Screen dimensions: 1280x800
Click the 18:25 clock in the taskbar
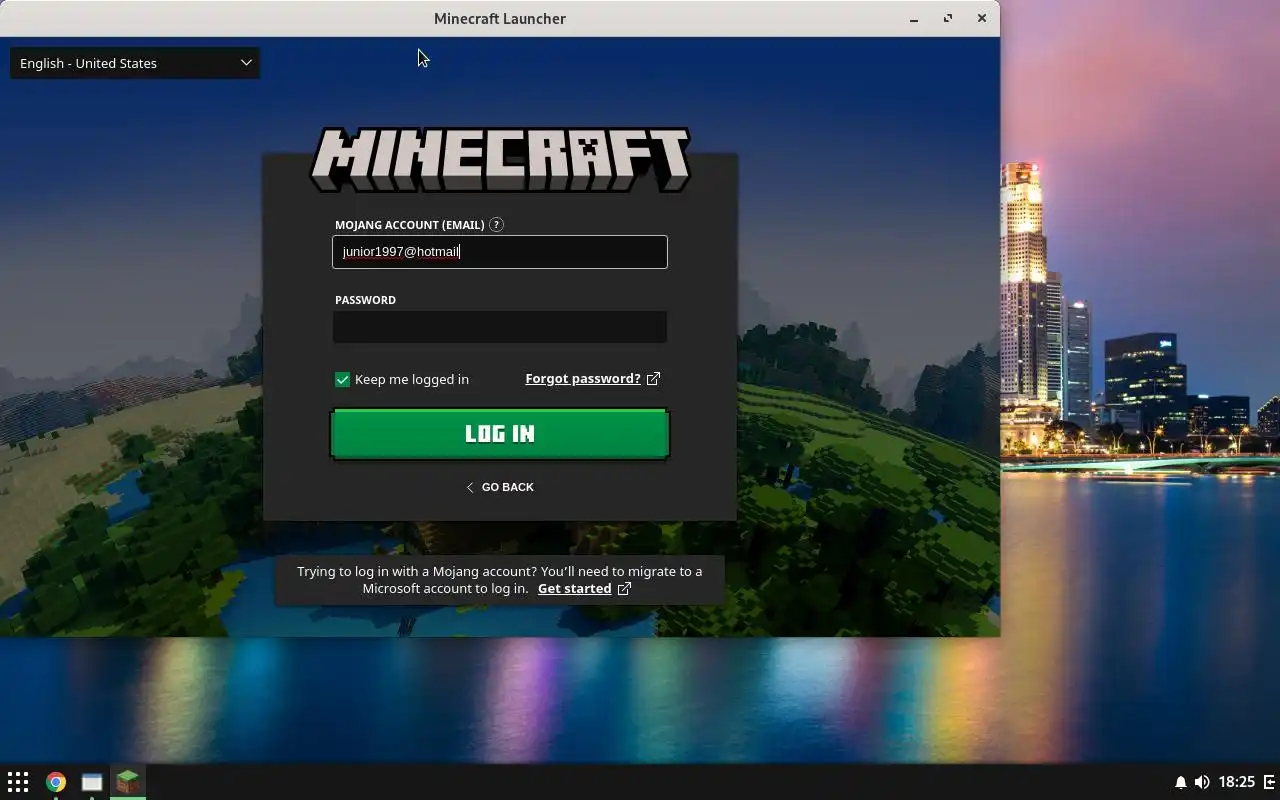click(1237, 782)
